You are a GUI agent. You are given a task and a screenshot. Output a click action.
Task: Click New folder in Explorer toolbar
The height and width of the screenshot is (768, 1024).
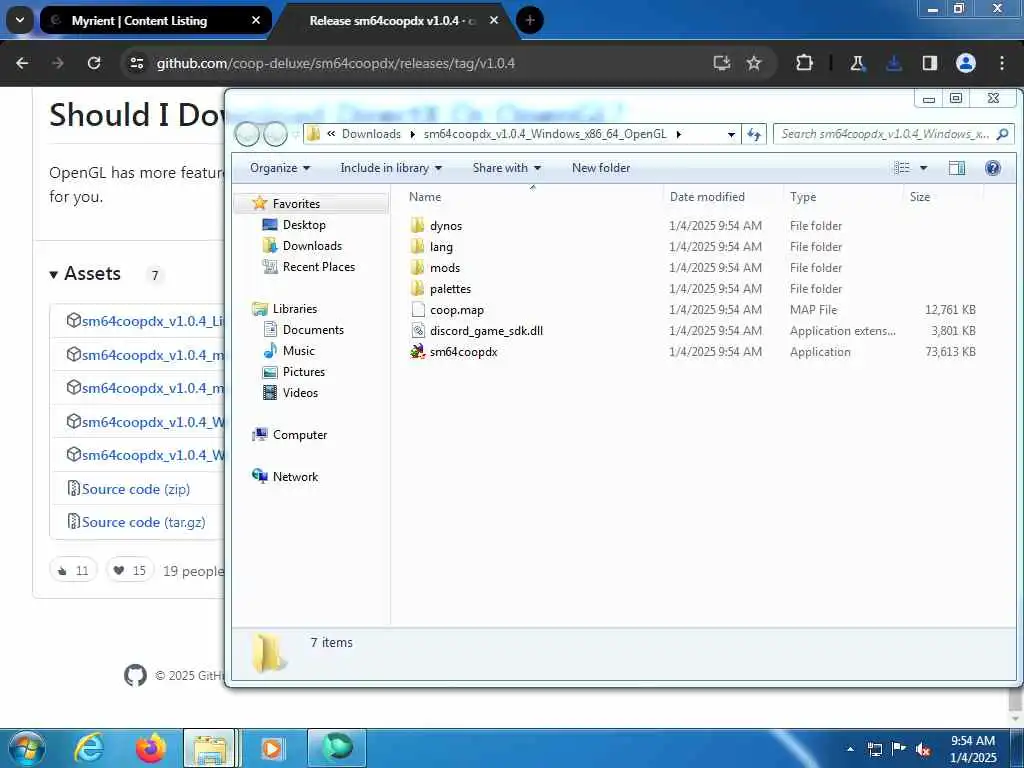point(601,168)
